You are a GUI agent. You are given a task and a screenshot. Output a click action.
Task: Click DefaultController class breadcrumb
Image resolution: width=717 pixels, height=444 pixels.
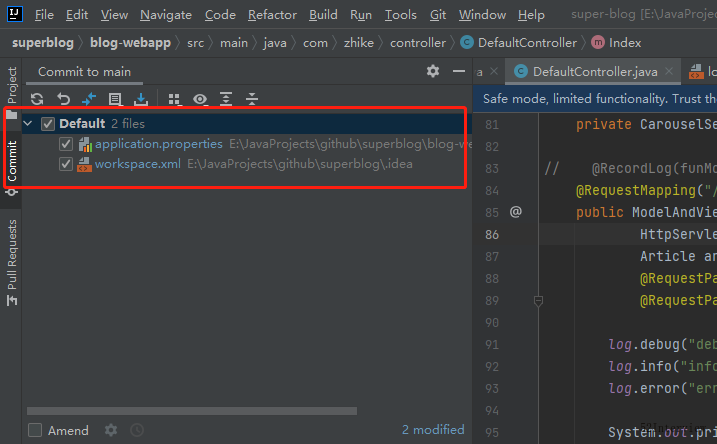tap(519, 43)
